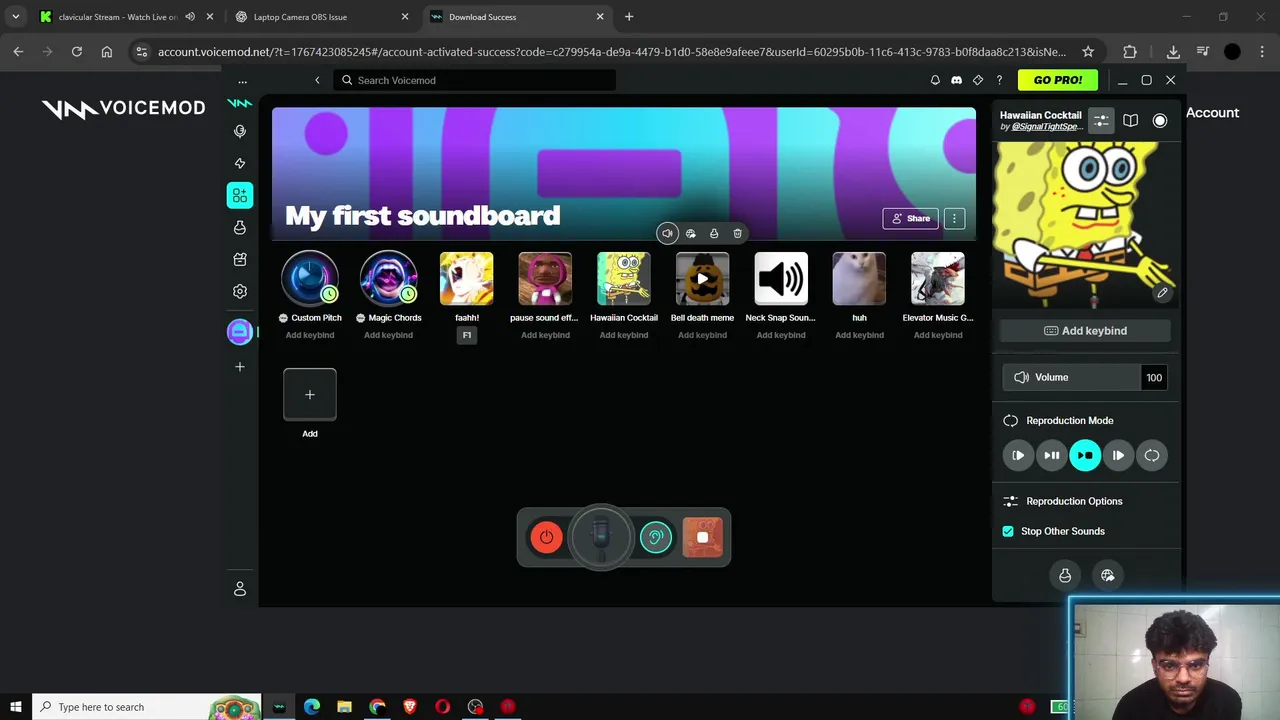Toggle the red power button in bottom bar

[546, 537]
